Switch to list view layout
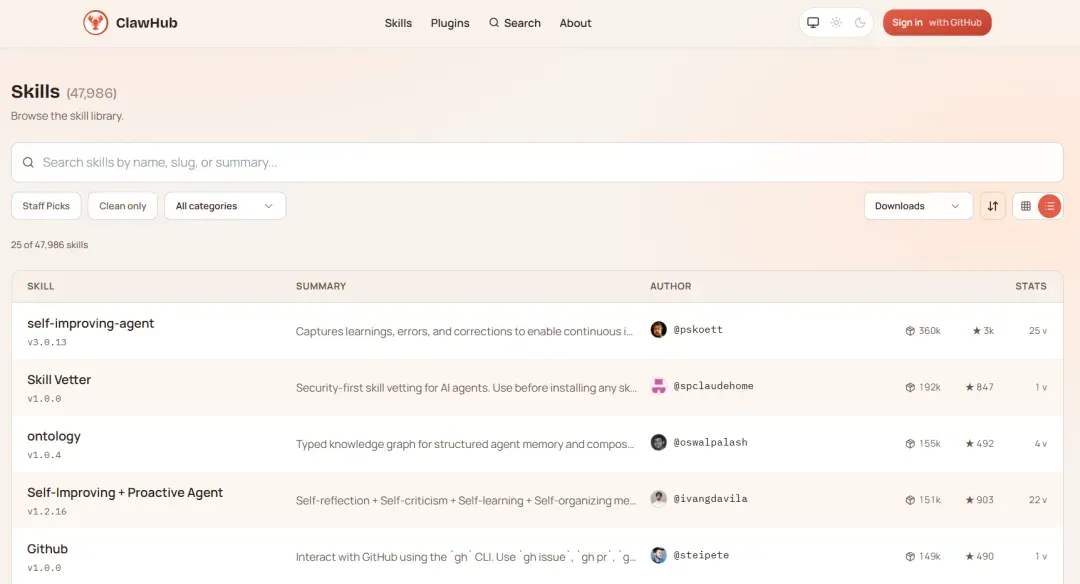The image size is (1080, 584). coord(1049,206)
